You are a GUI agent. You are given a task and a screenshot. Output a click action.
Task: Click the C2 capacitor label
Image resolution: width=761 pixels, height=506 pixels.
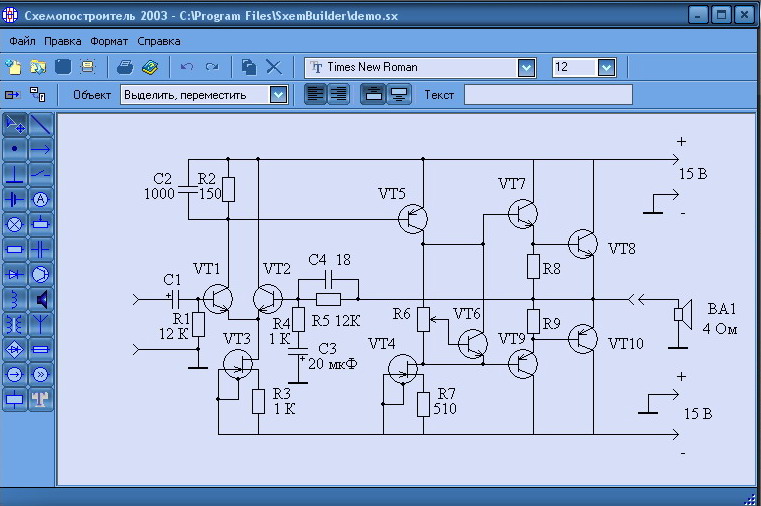(162, 179)
